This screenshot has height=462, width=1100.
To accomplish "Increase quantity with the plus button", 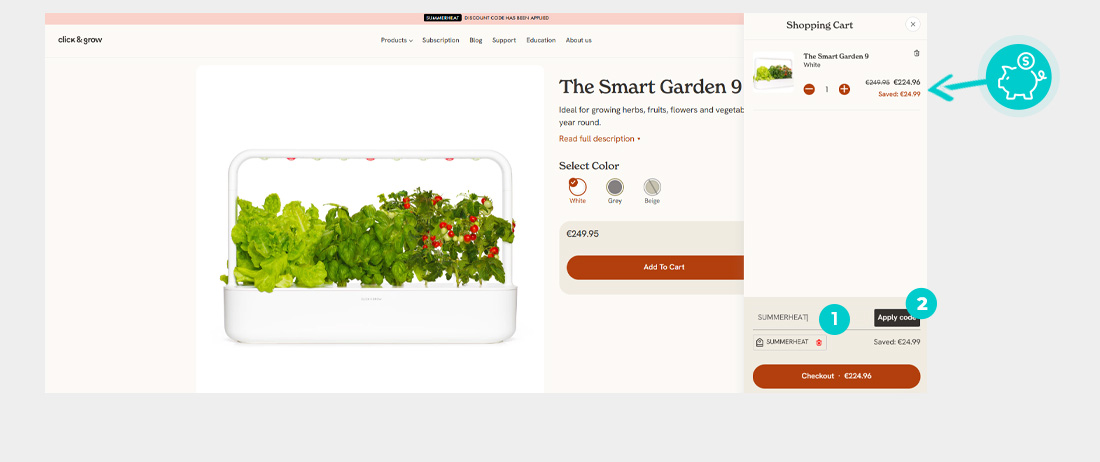I will pos(844,89).
